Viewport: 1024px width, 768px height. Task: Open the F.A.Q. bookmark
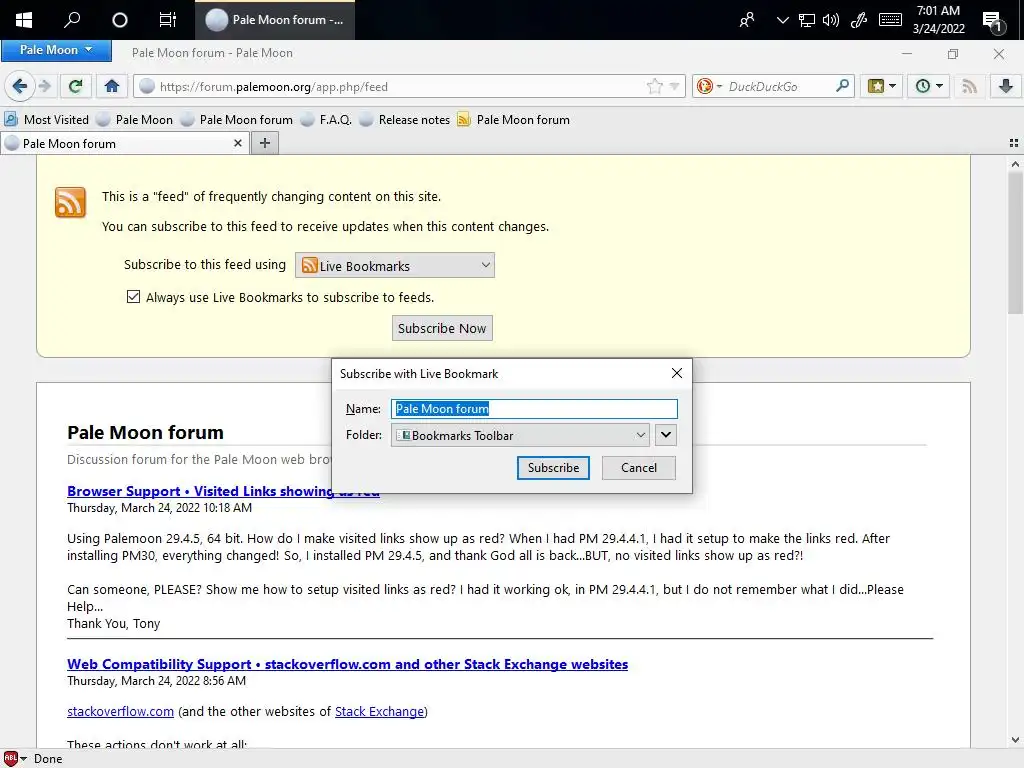327,120
